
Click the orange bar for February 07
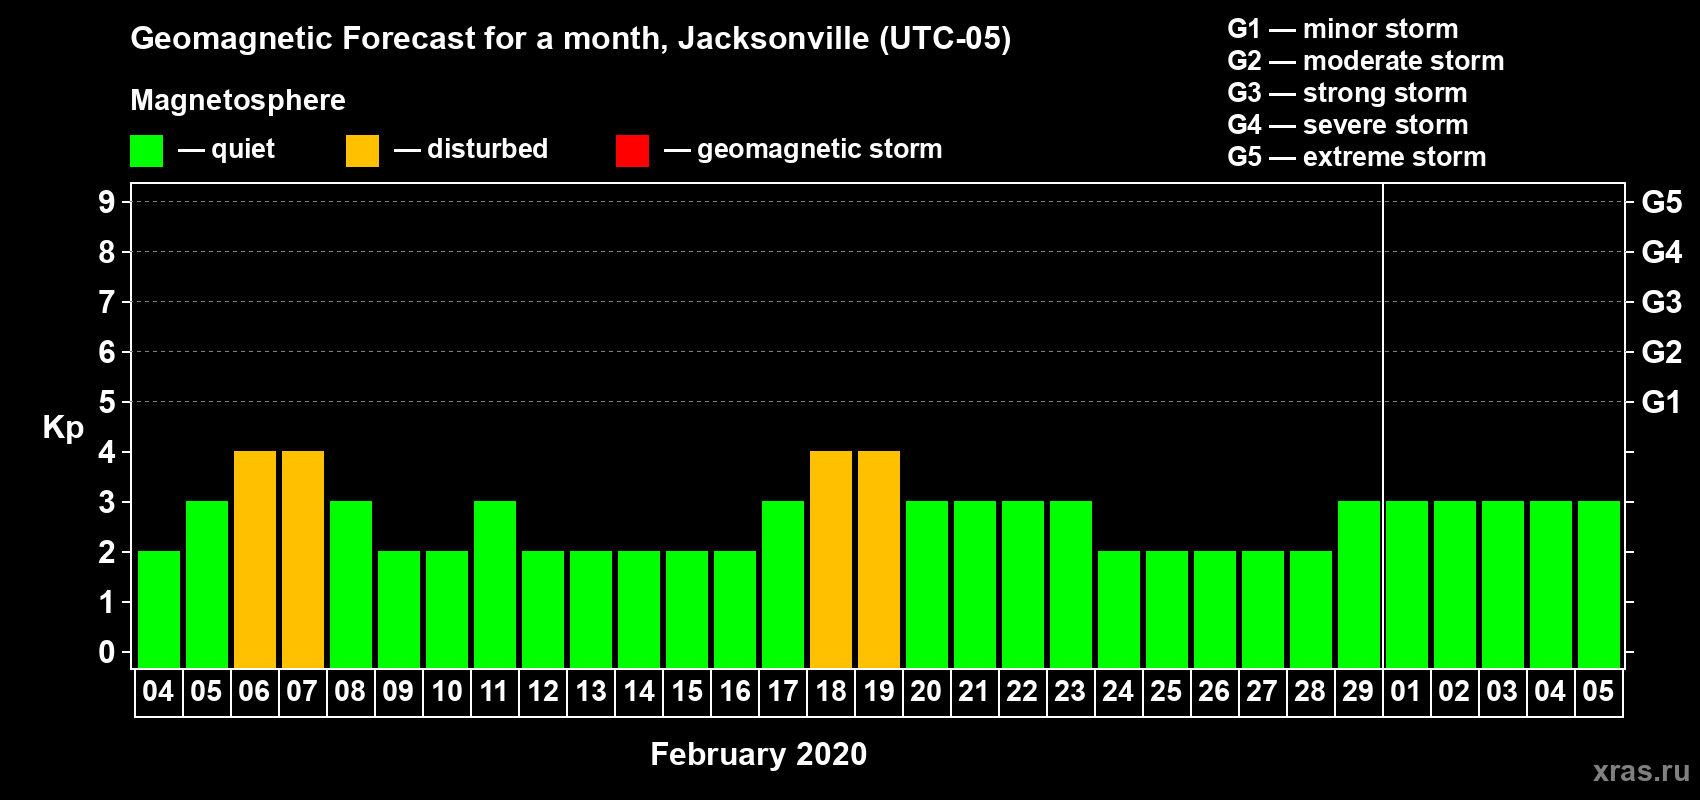(x=303, y=559)
